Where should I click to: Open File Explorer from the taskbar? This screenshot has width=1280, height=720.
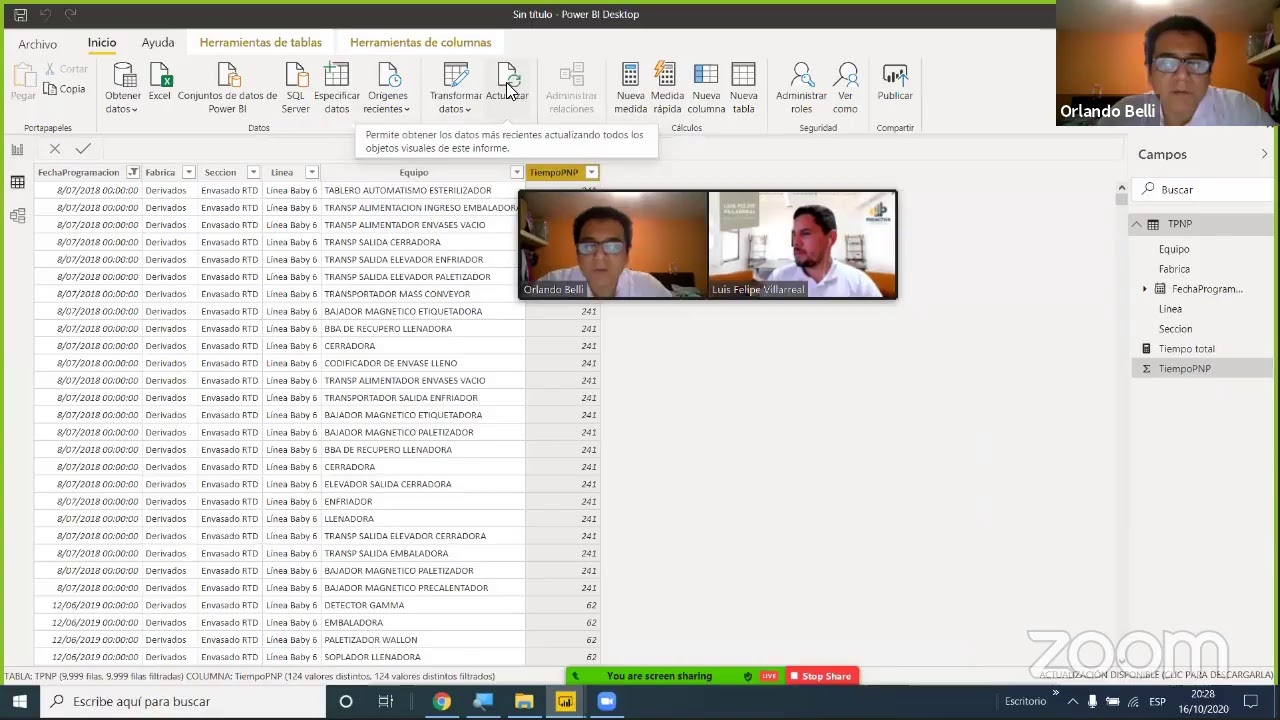(x=524, y=701)
